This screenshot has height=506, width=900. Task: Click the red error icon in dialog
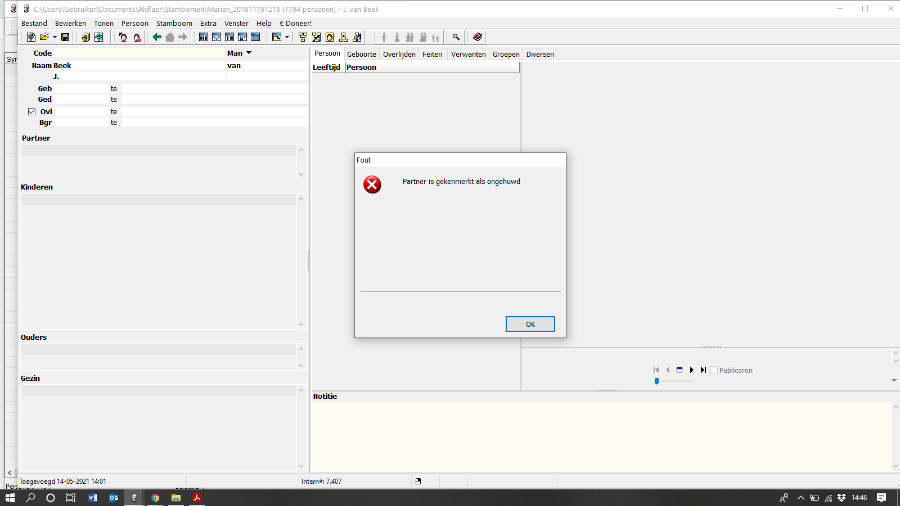[x=372, y=185]
